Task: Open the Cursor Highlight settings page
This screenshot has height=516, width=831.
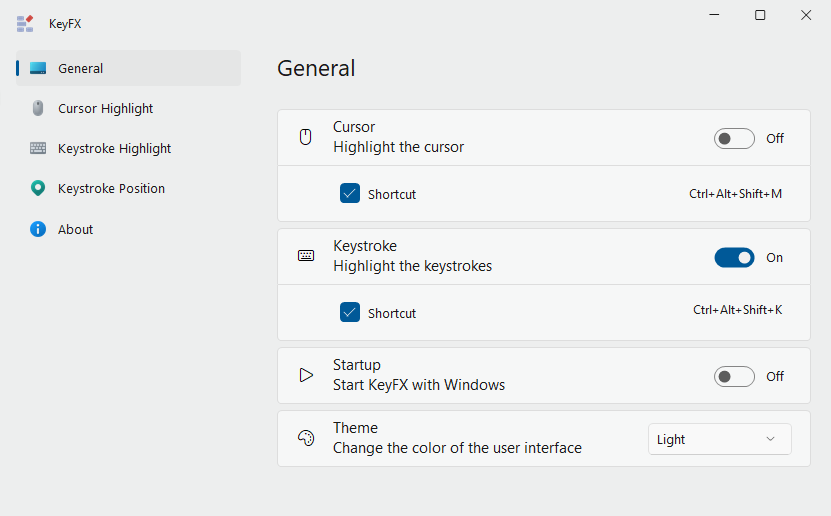Action: pos(106,109)
